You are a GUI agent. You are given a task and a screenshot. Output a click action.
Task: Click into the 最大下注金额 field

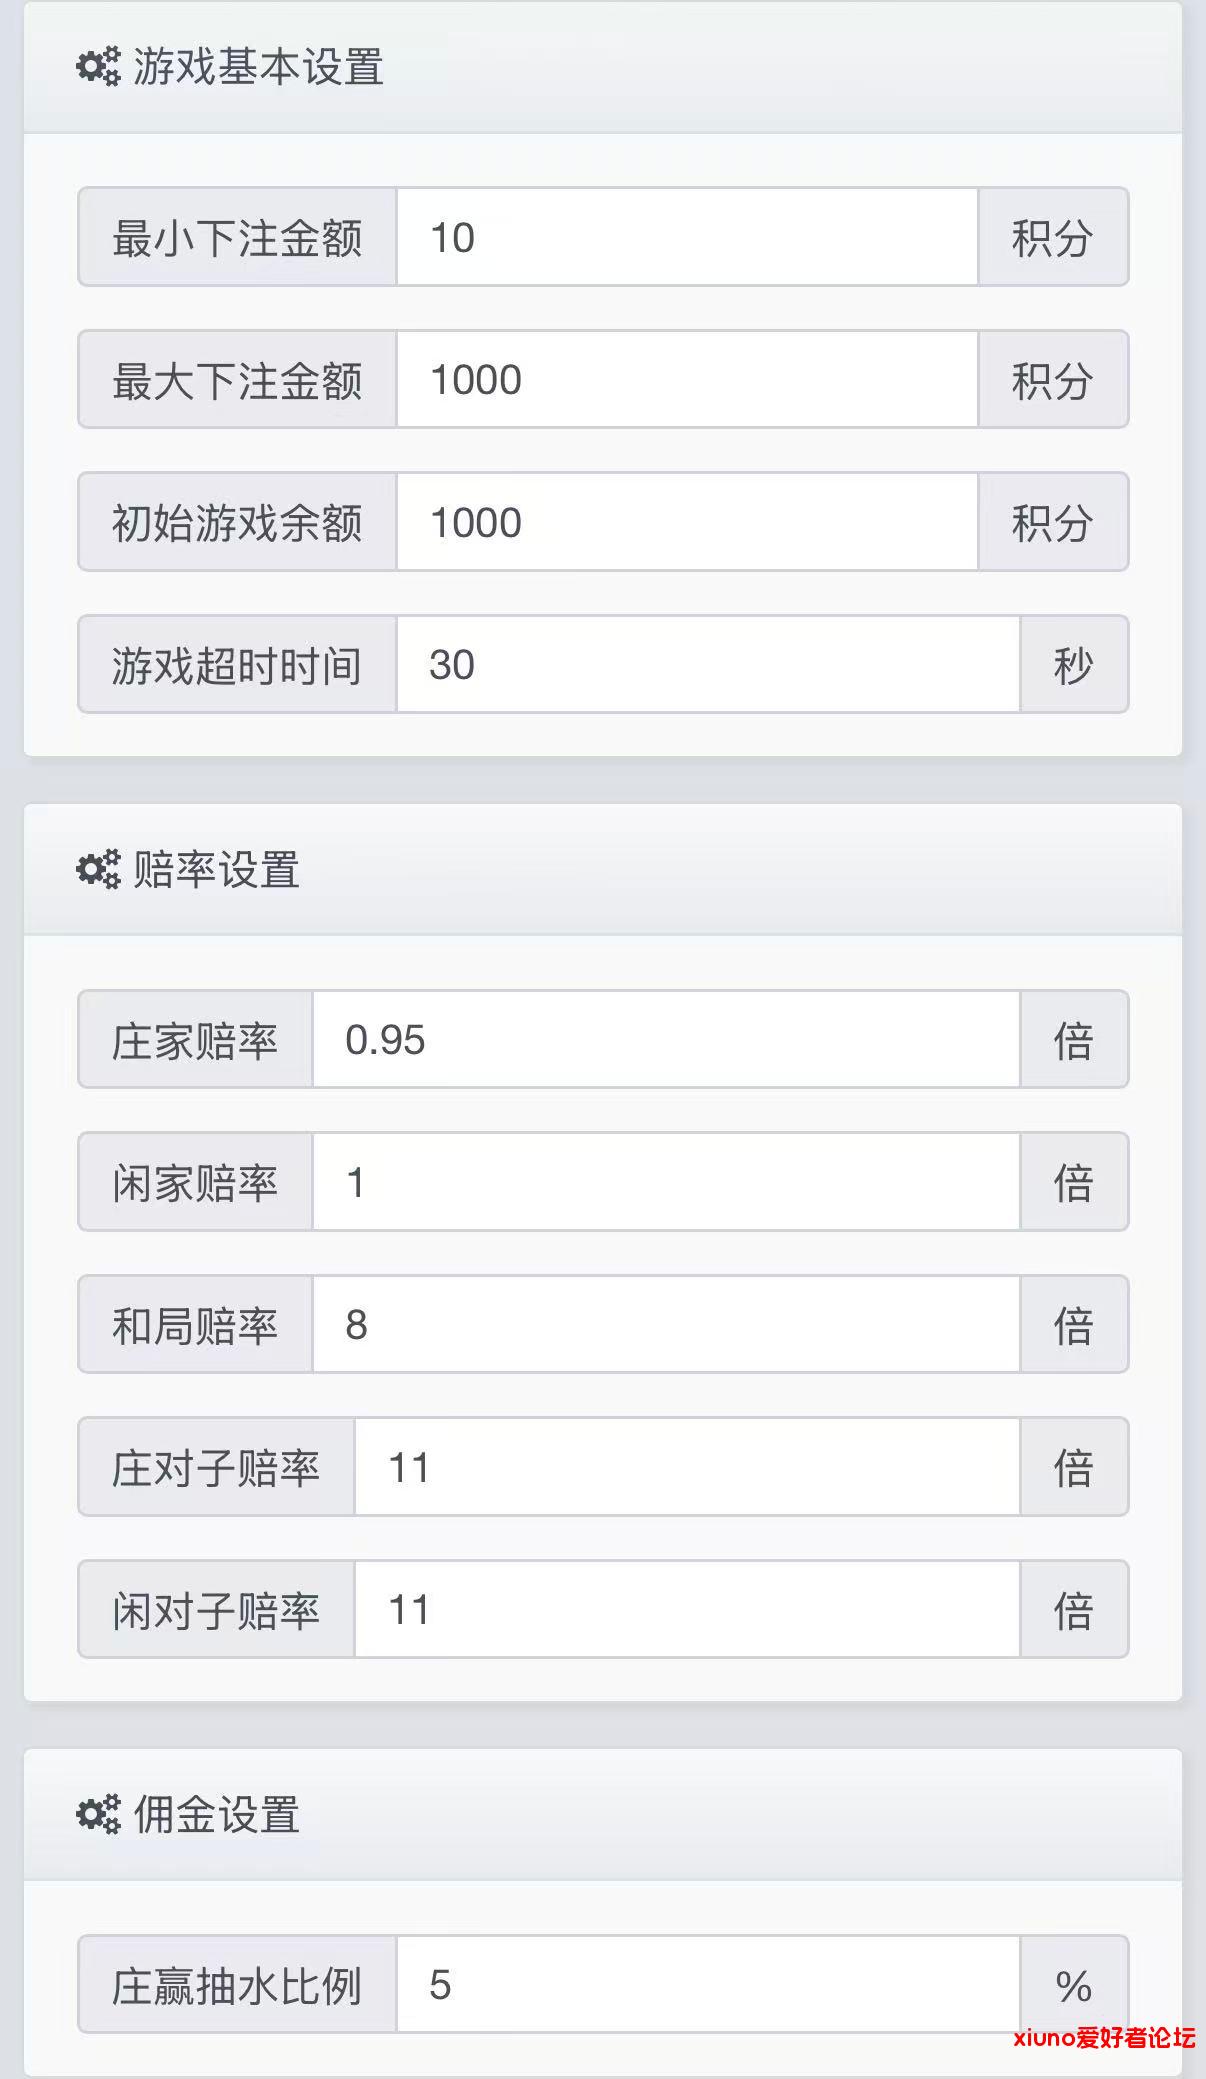click(686, 380)
